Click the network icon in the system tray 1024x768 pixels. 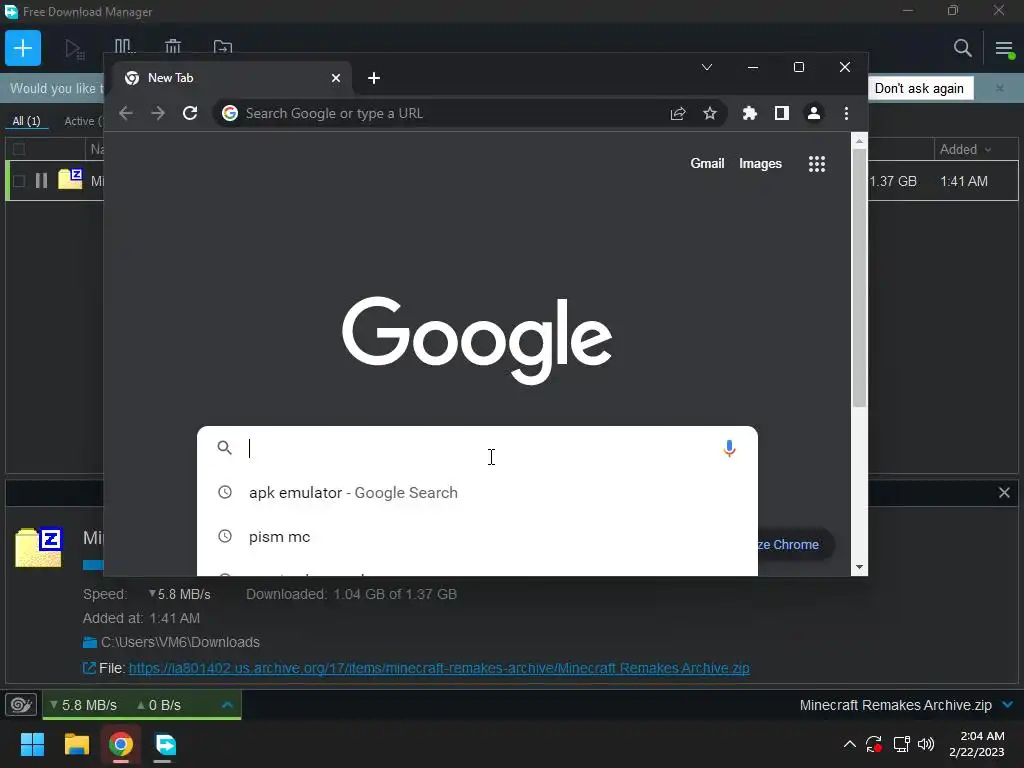(901, 744)
